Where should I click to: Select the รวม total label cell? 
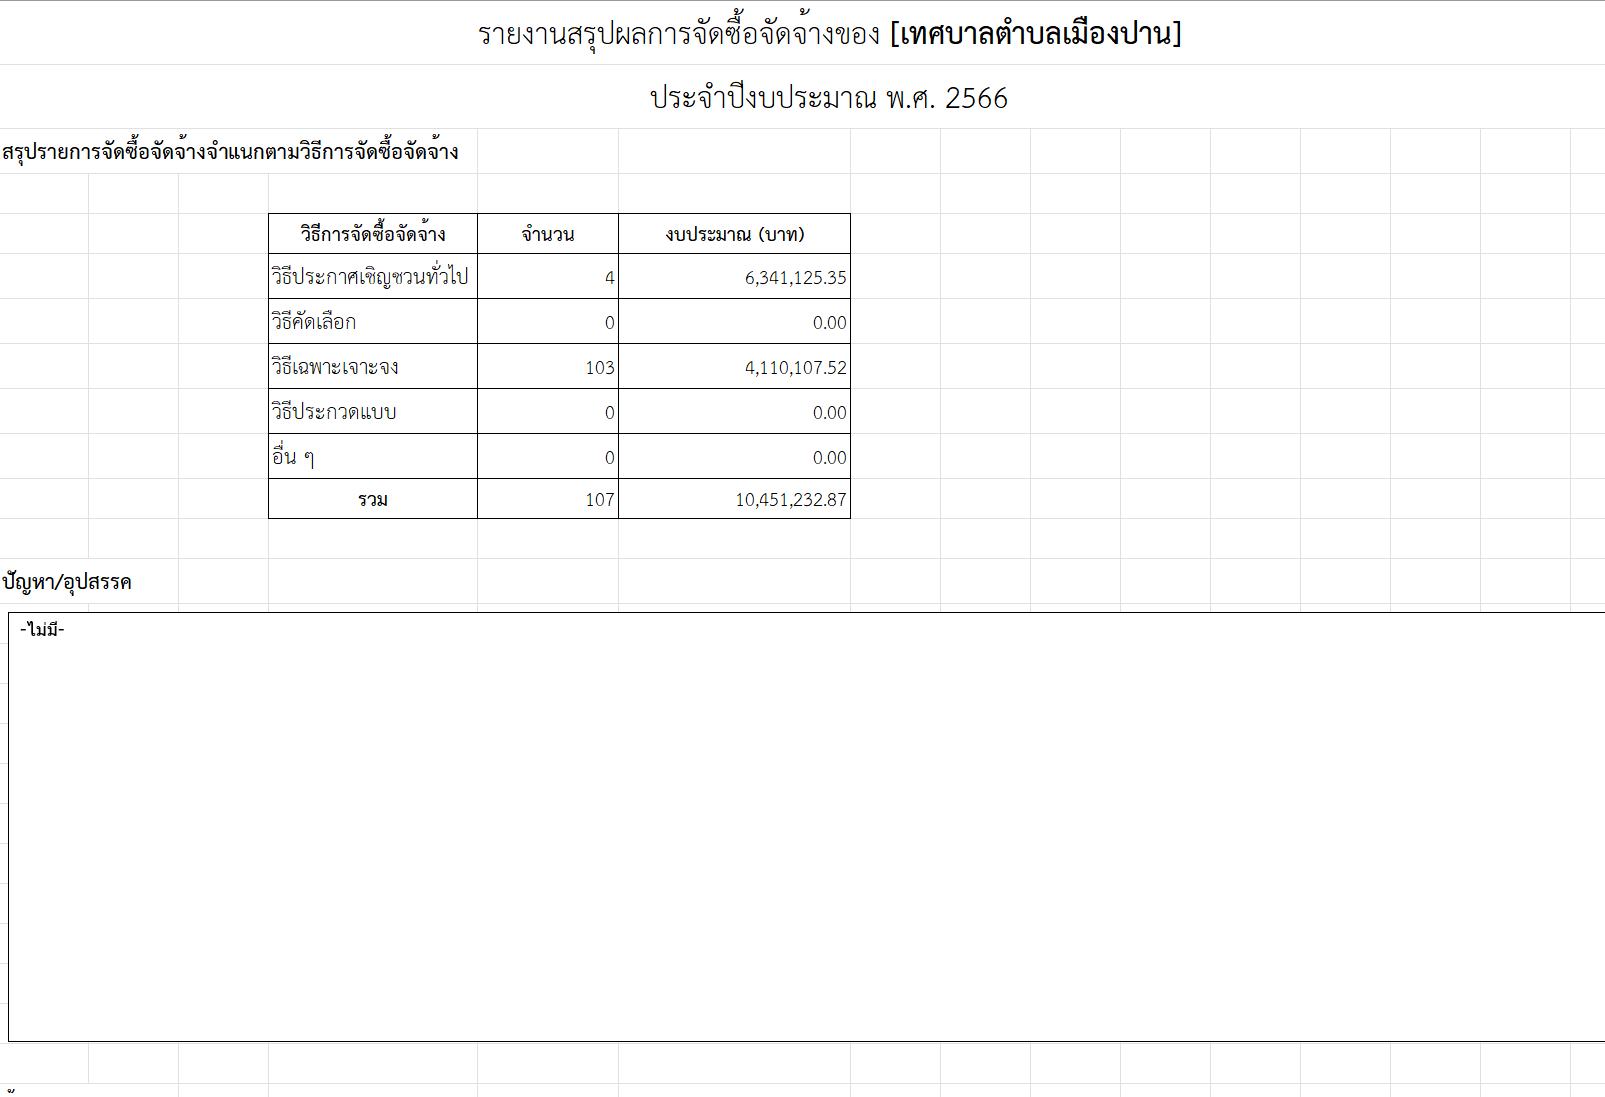[373, 499]
